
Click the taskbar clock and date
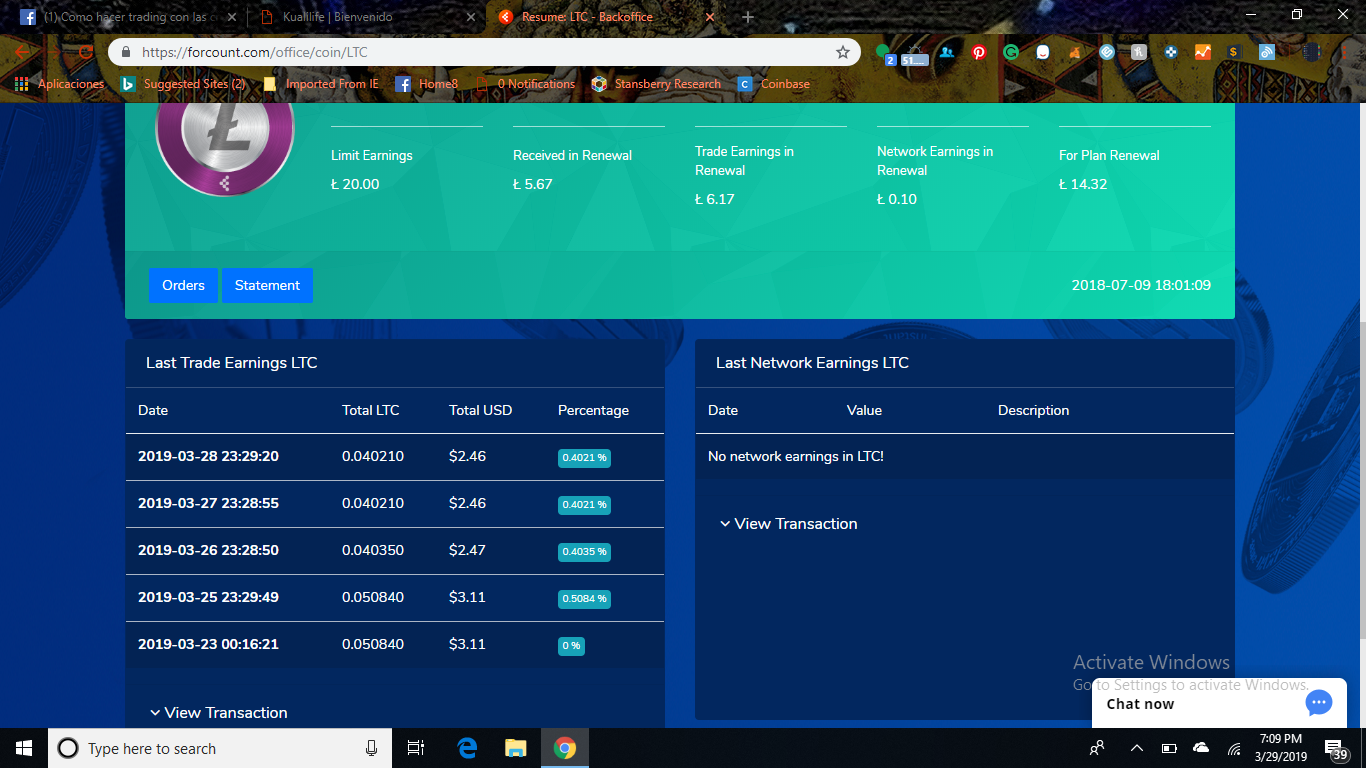point(1279,748)
